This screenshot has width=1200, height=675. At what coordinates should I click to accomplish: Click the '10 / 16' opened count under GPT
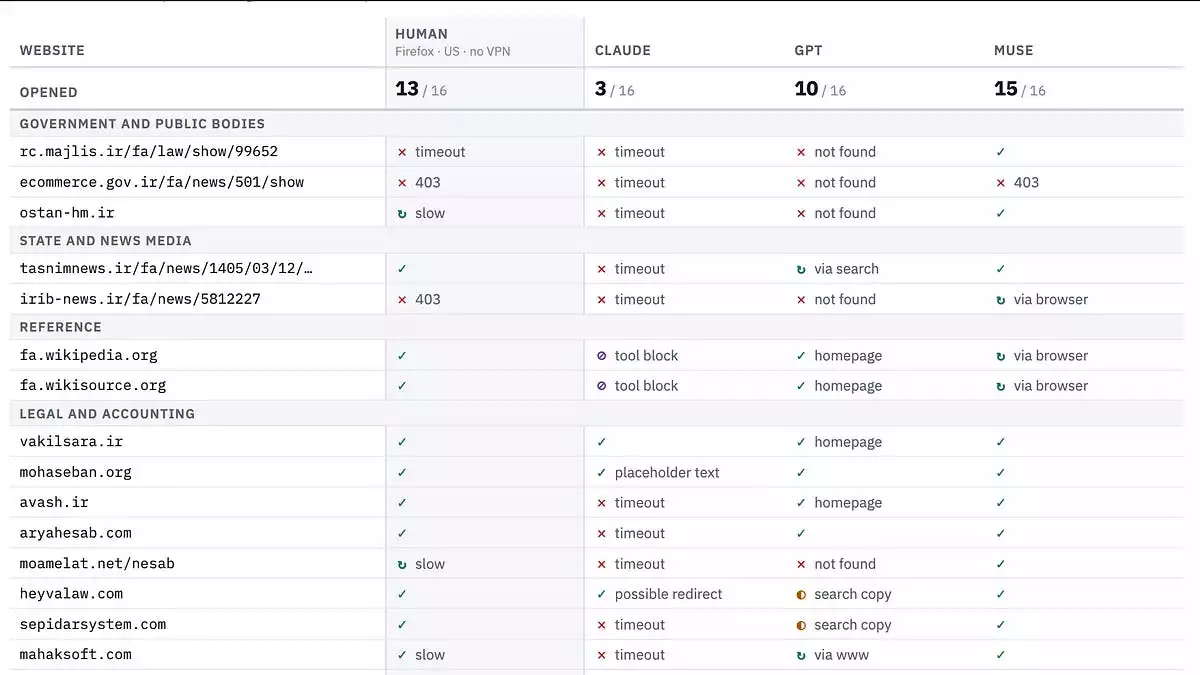pyautogui.click(x=820, y=89)
